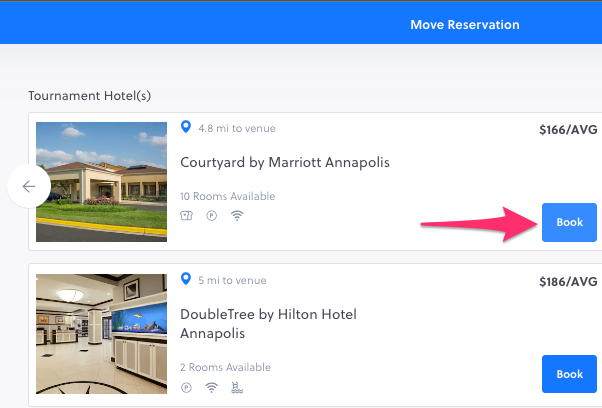This screenshot has width=602, height=408.
Task: Click the $166/AVG price label
Action: [567, 129]
